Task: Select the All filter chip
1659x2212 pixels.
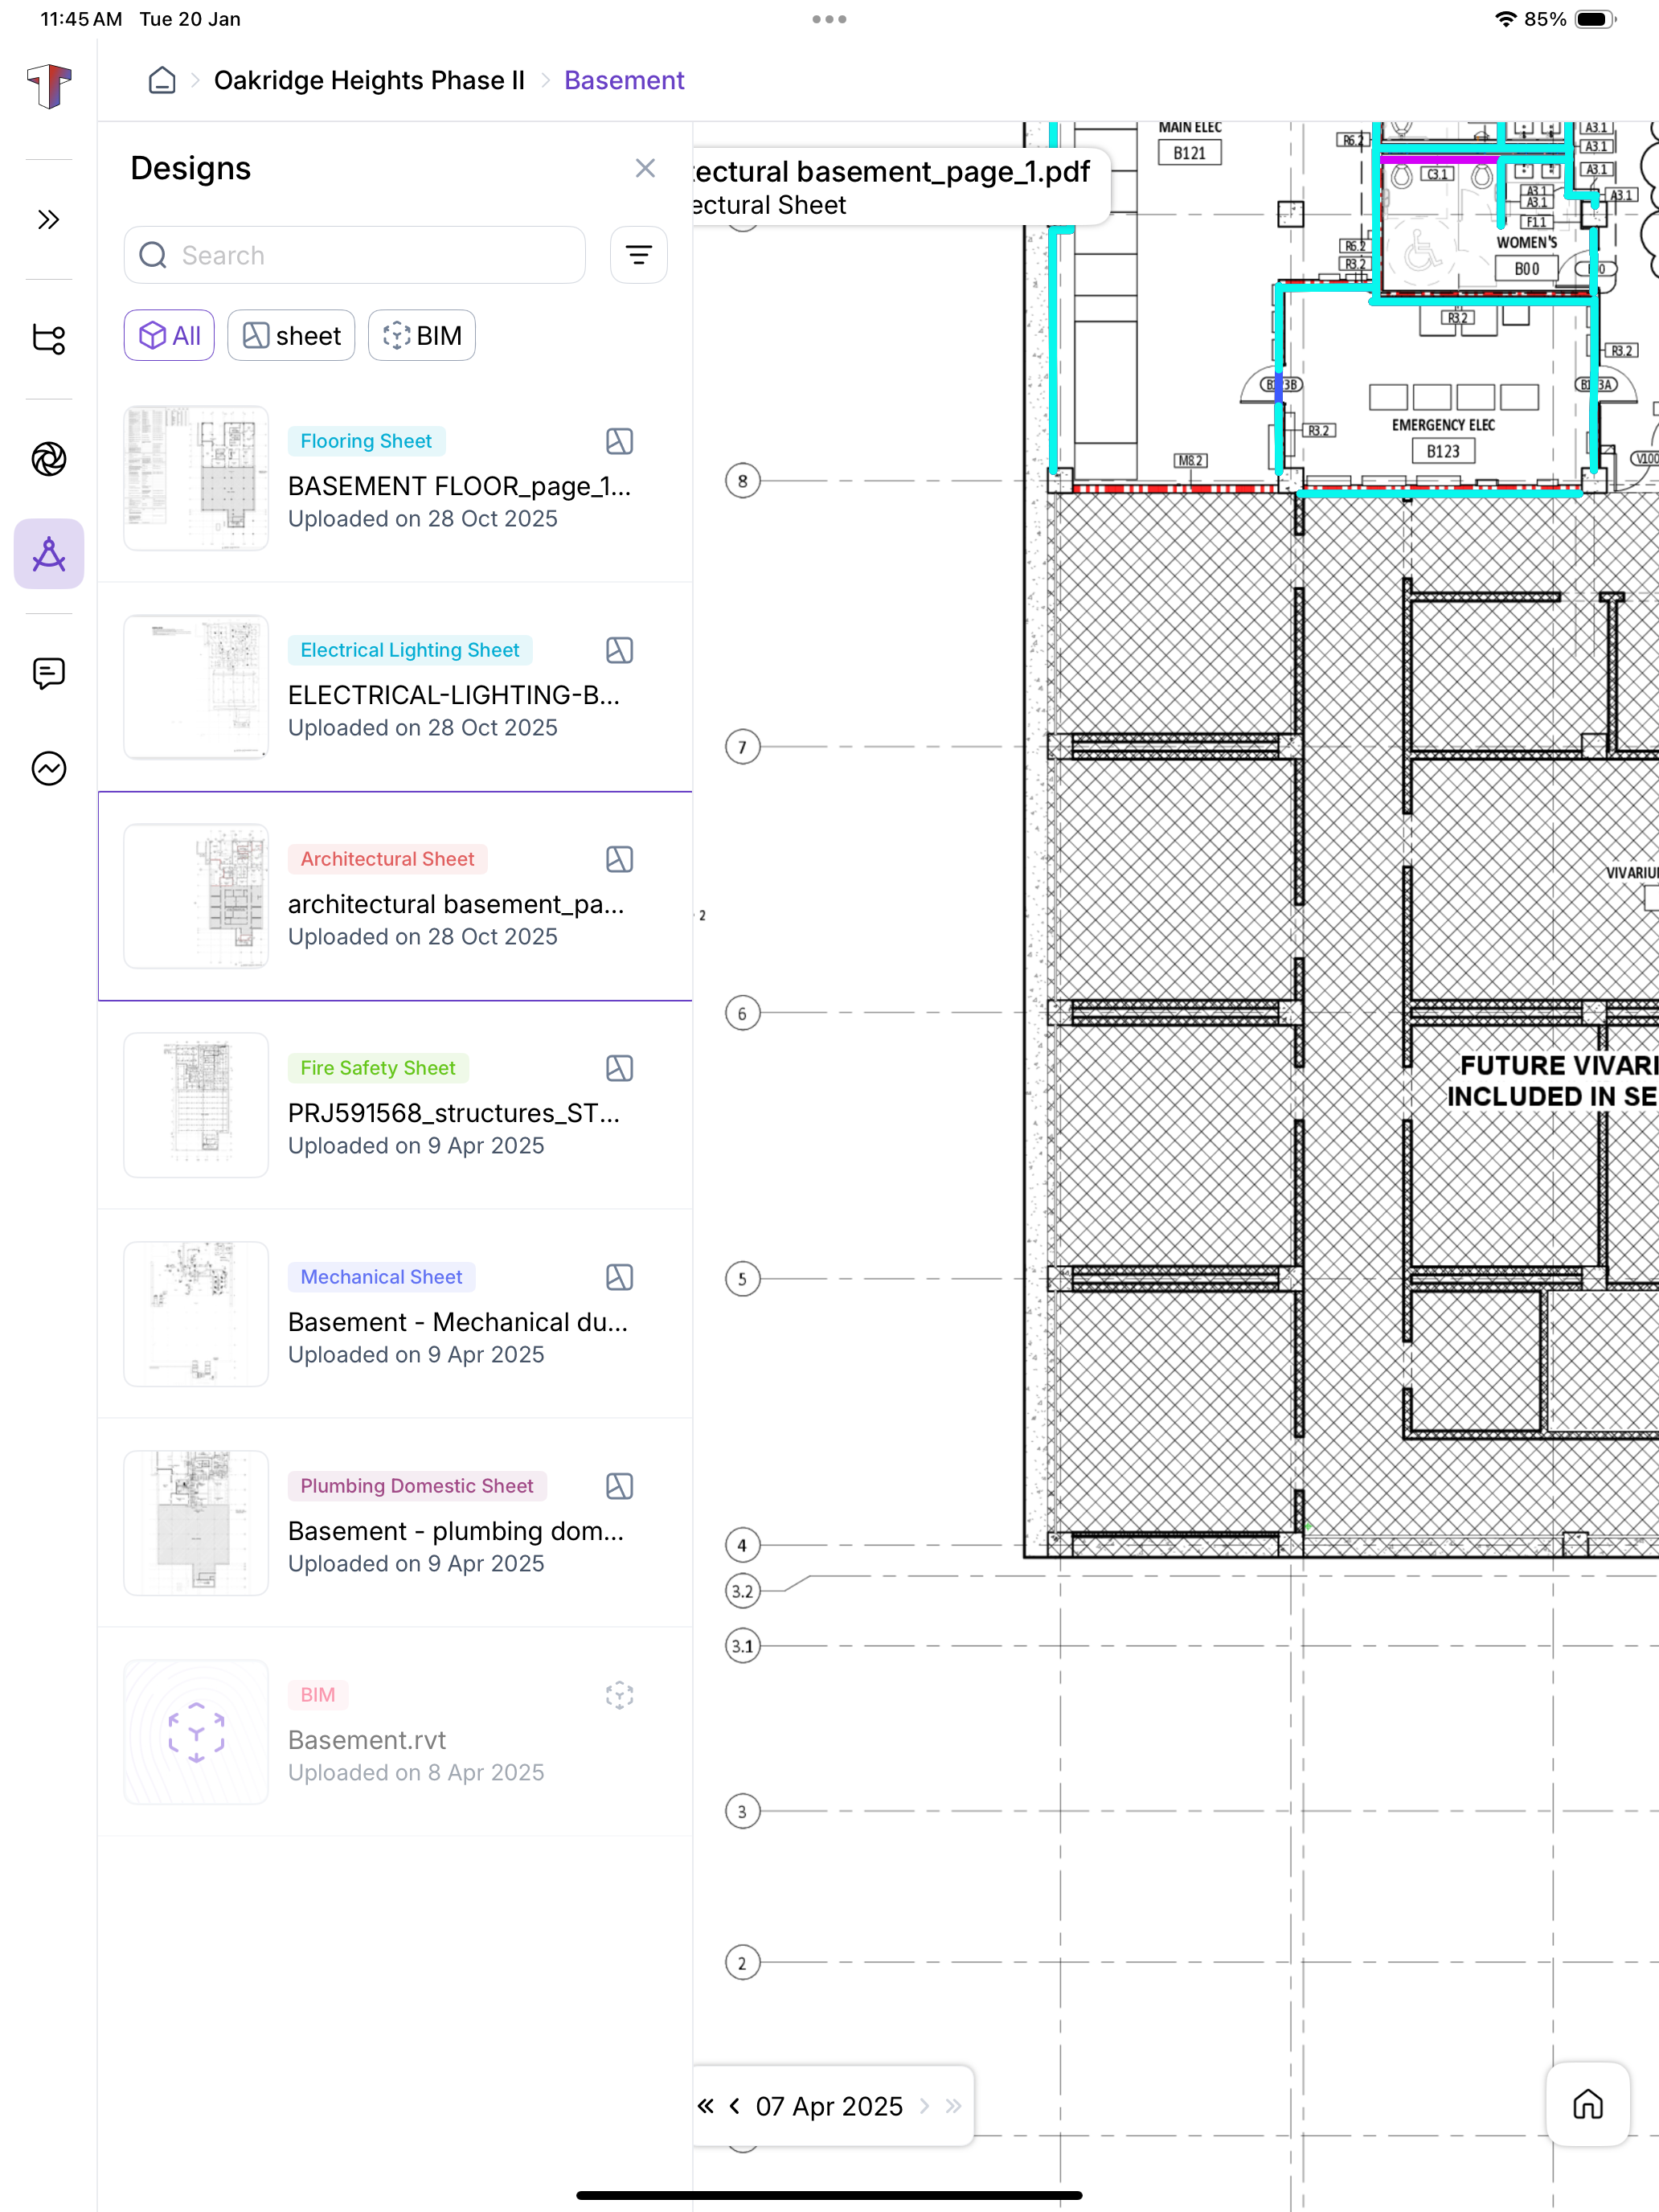Action: (169, 336)
